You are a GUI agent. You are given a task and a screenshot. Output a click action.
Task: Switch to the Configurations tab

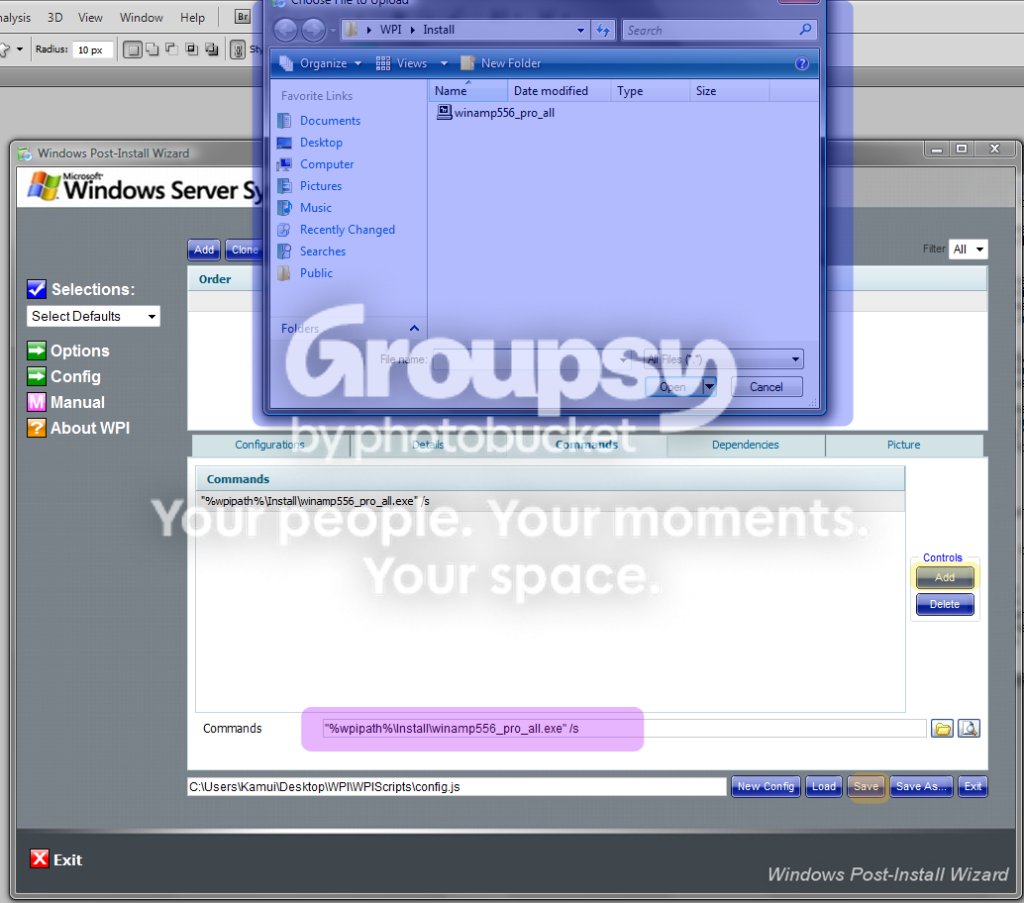[270, 445]
